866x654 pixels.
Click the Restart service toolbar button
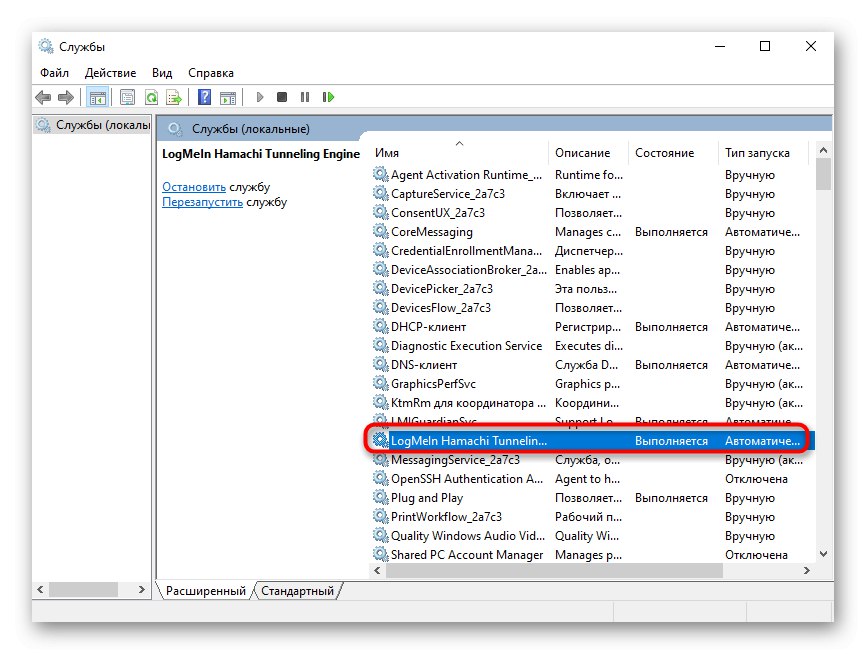328,97
